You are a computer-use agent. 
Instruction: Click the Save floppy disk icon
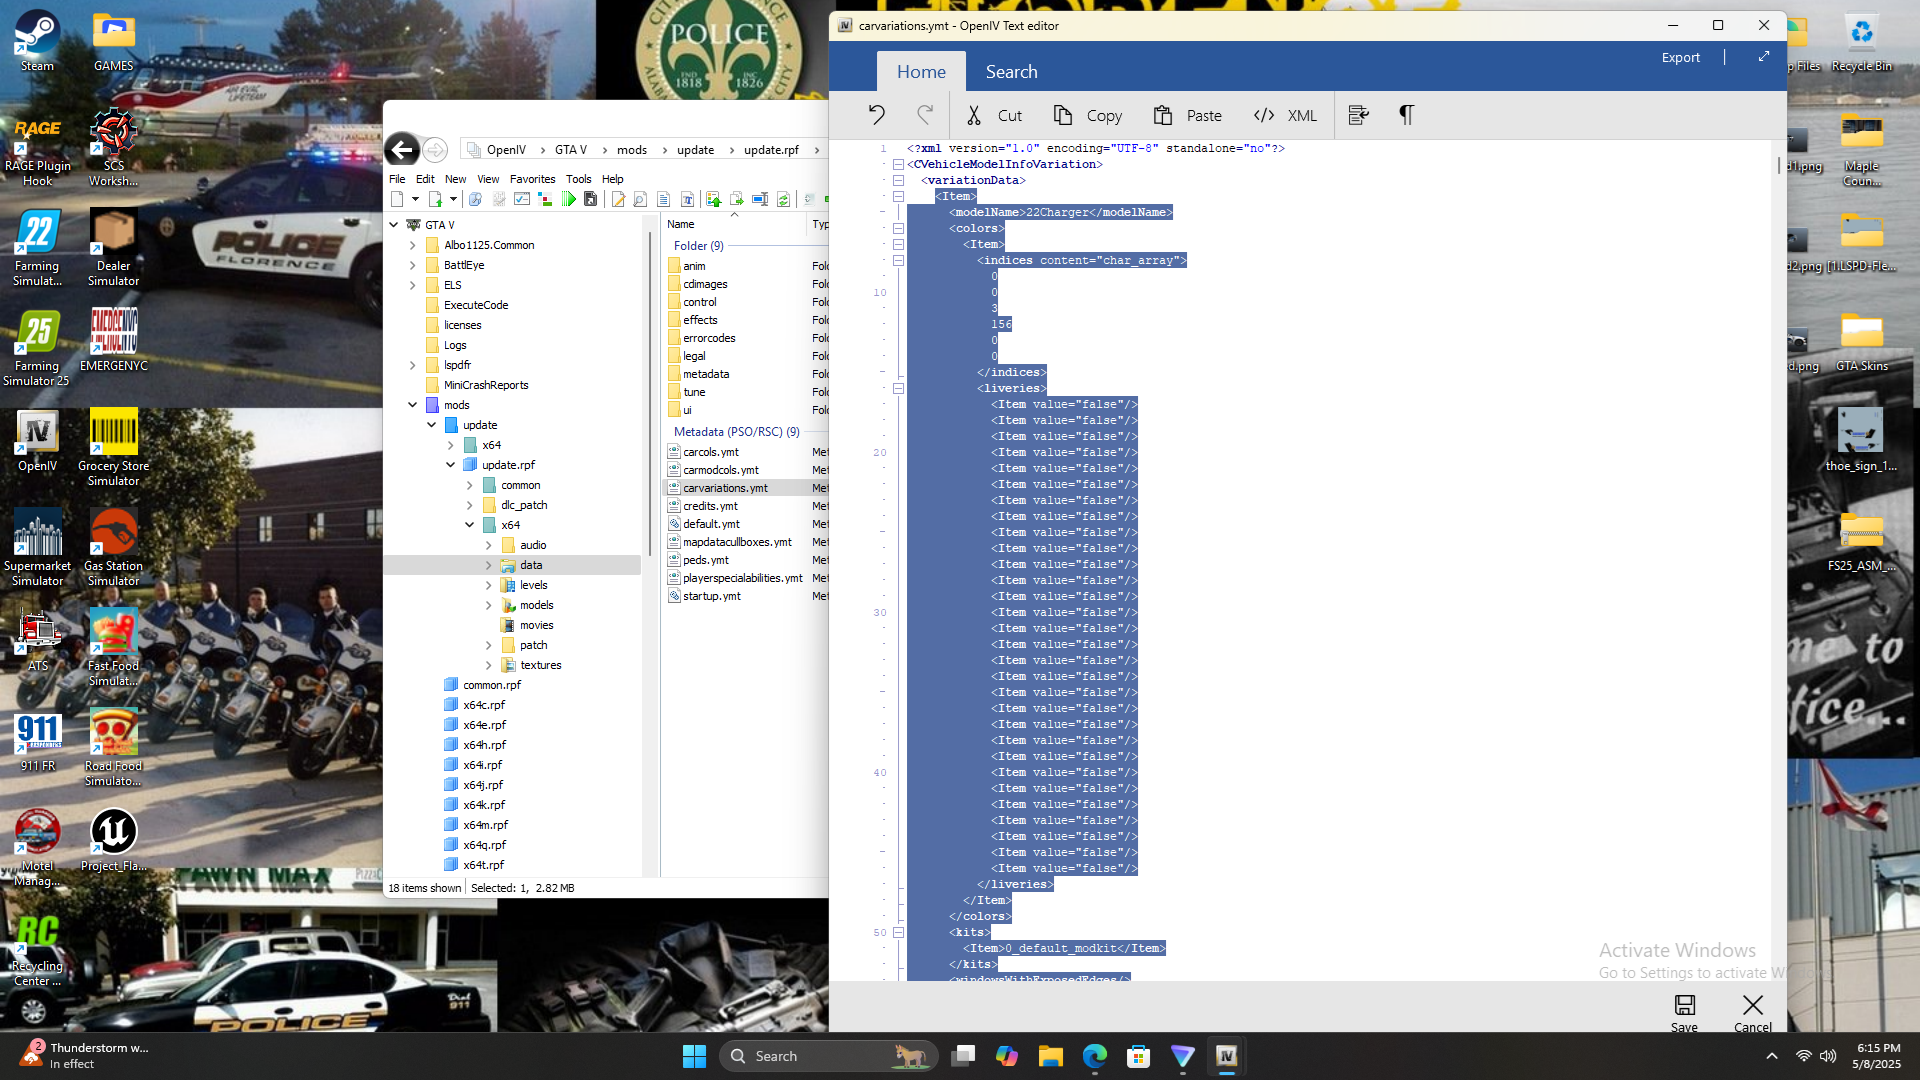tap(1684, 1005)
